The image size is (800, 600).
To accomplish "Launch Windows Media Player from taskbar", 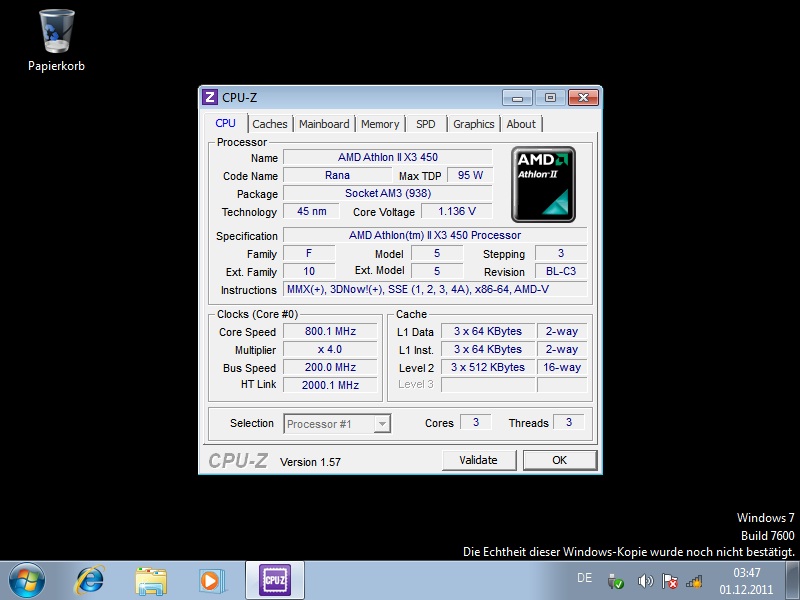I will pyautogui.click(x=210, y=579).
